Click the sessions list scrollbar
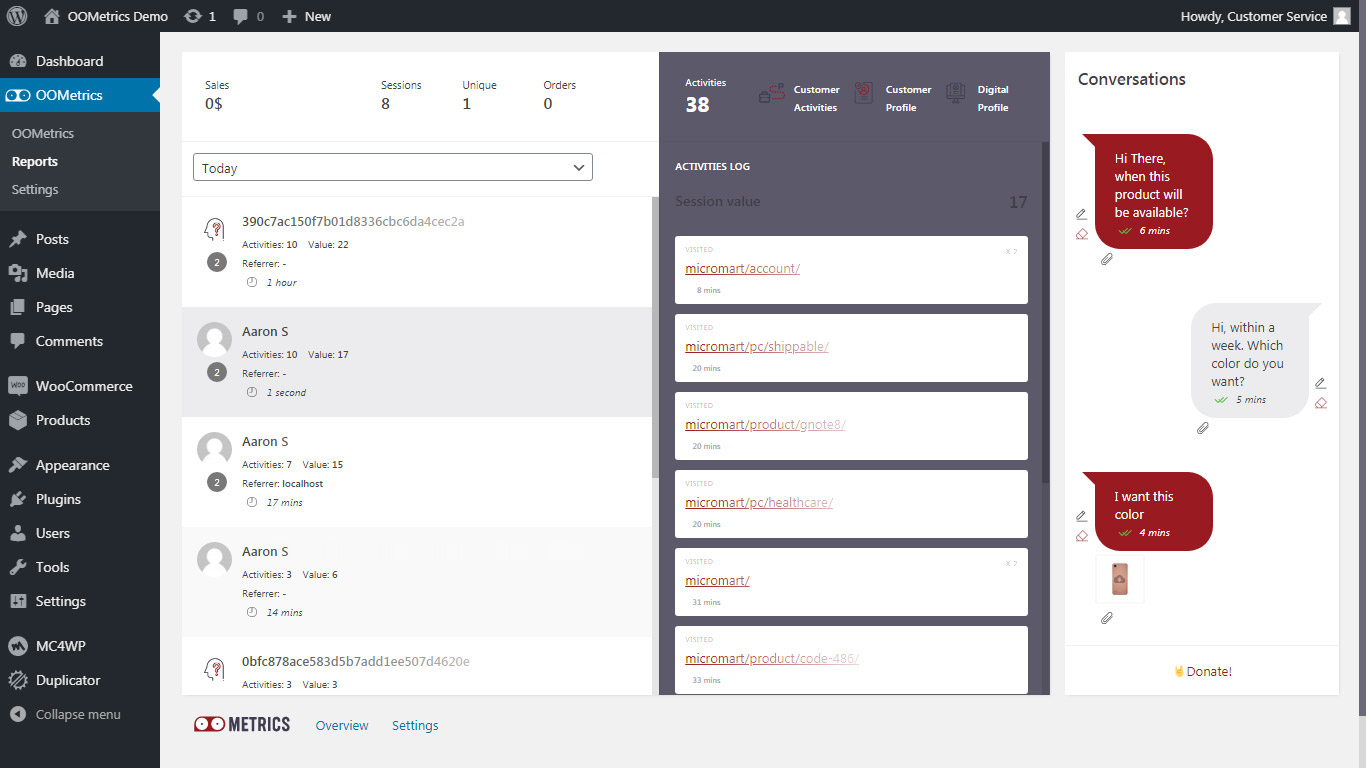This screenshot has width=1366, height=768. 655,336
